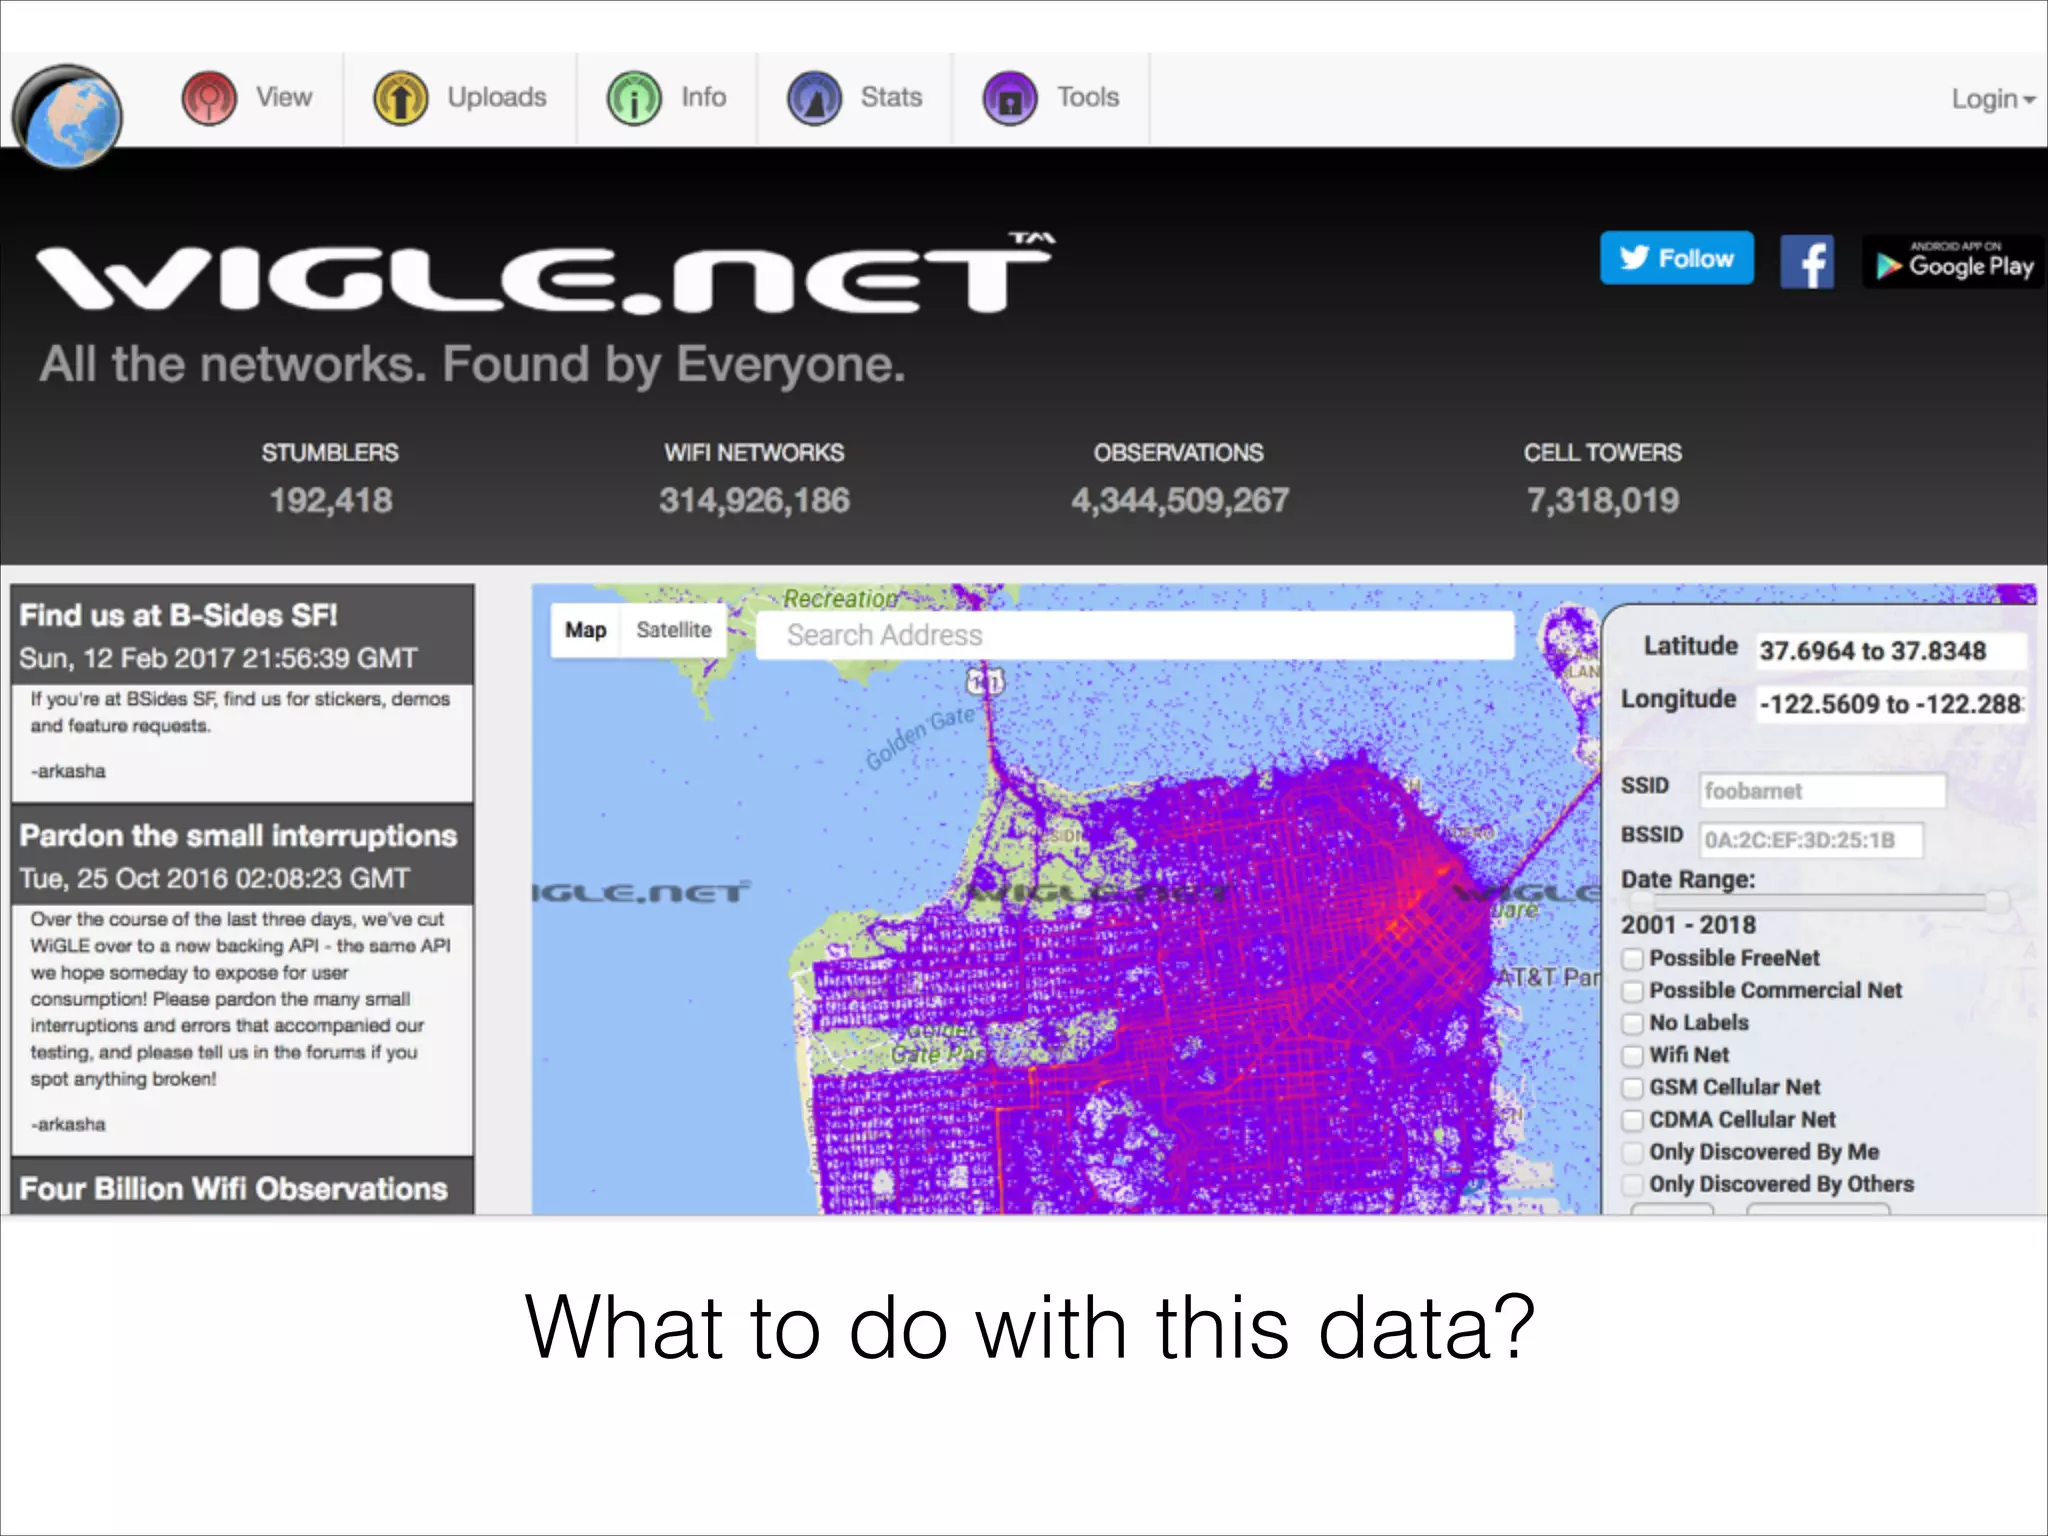The height and width of the screenshot is (1536, 2048).
Task: Tick the GSM Cellular Net checkbox
Action: pos(1633,1088)
